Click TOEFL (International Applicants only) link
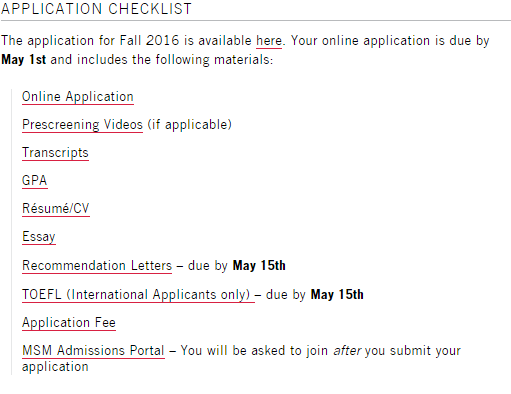 [x=138, y=295]
